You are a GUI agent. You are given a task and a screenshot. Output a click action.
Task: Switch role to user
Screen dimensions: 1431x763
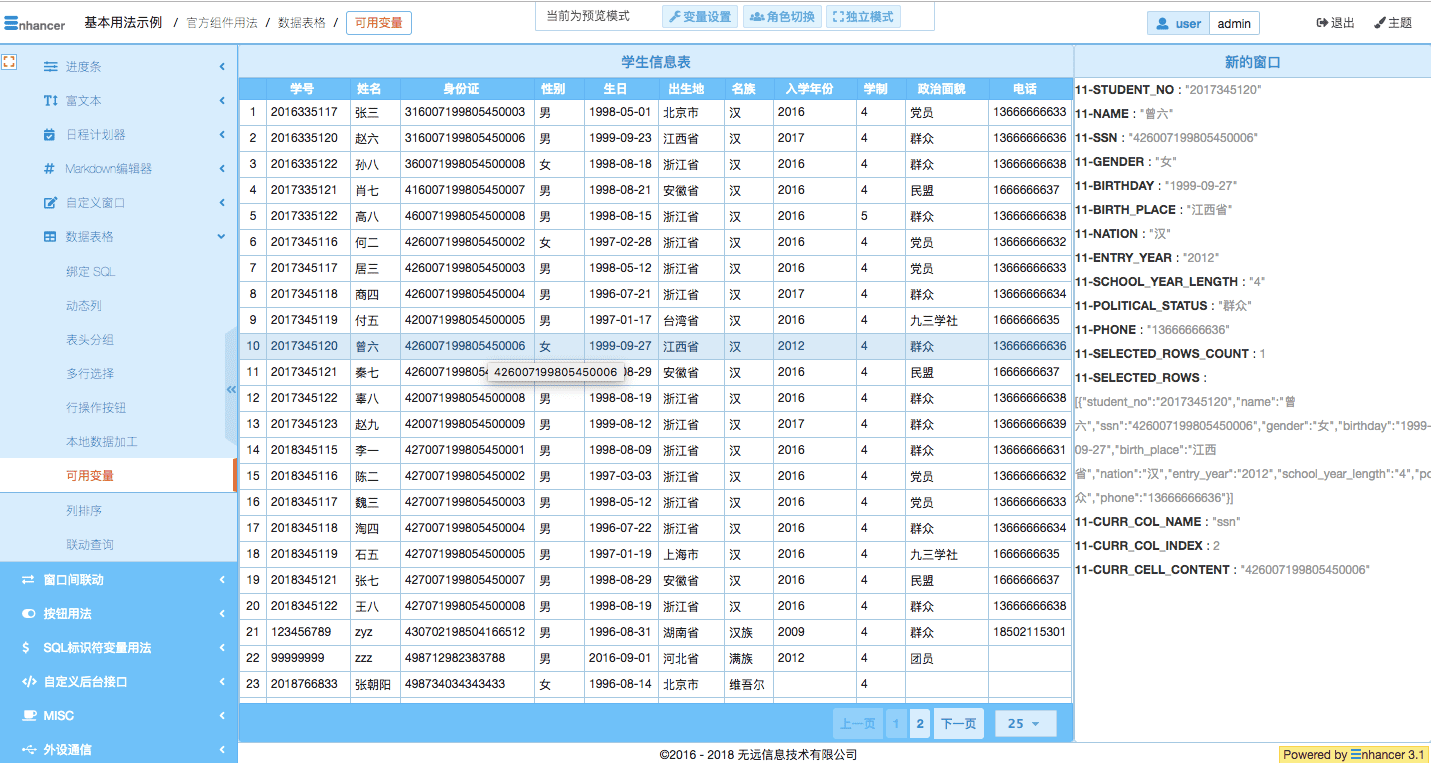(1178, 24)
